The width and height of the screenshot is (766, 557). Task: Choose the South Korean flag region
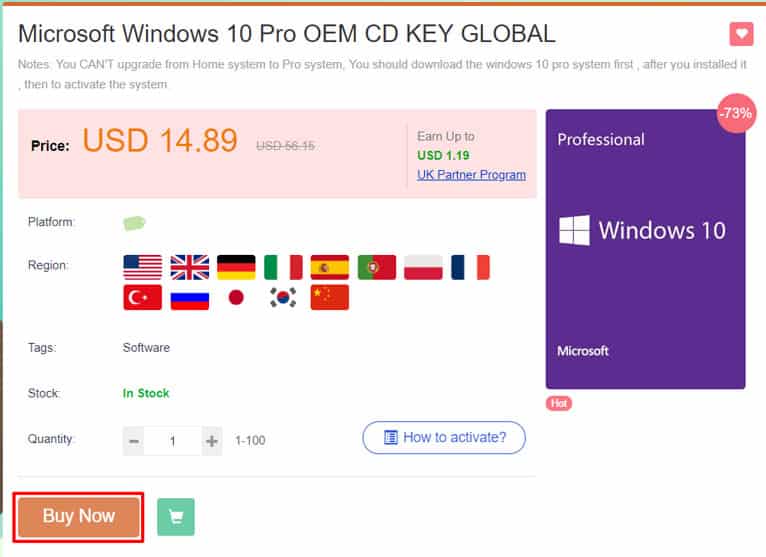pyautogui.click(x=283, y=297)
